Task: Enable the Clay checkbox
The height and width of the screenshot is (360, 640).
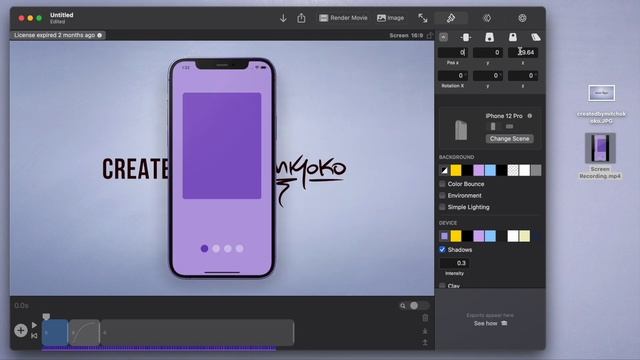Action: pyautogui.click(x=442, y=286)
